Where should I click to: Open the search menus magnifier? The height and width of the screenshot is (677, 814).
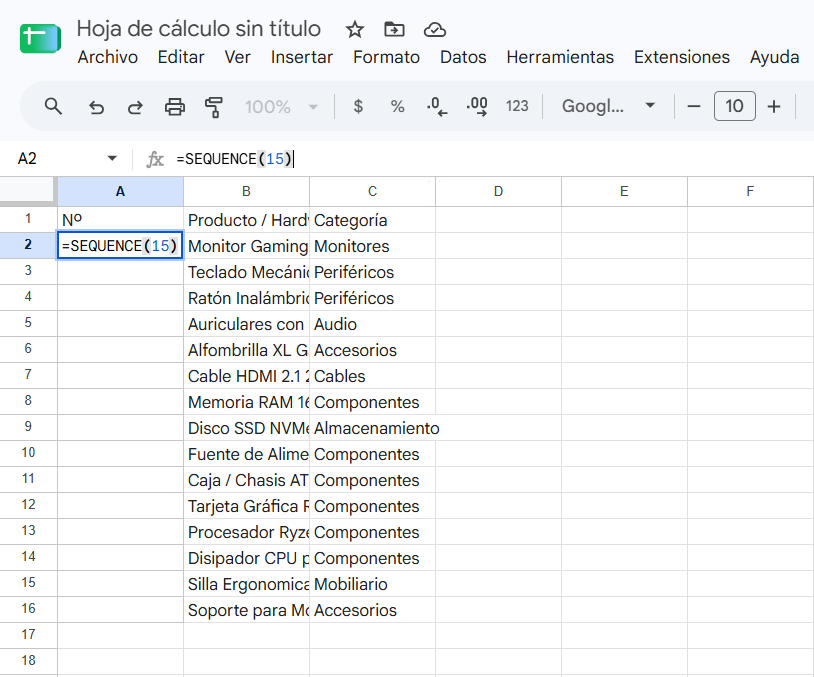(x=53, y=106)
